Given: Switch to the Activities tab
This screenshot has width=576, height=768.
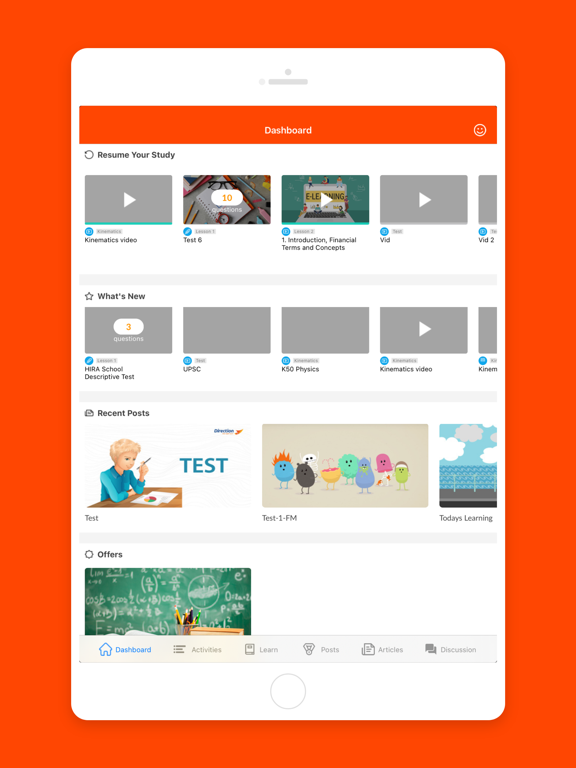Looking at the screenshot, I should 197,649.
